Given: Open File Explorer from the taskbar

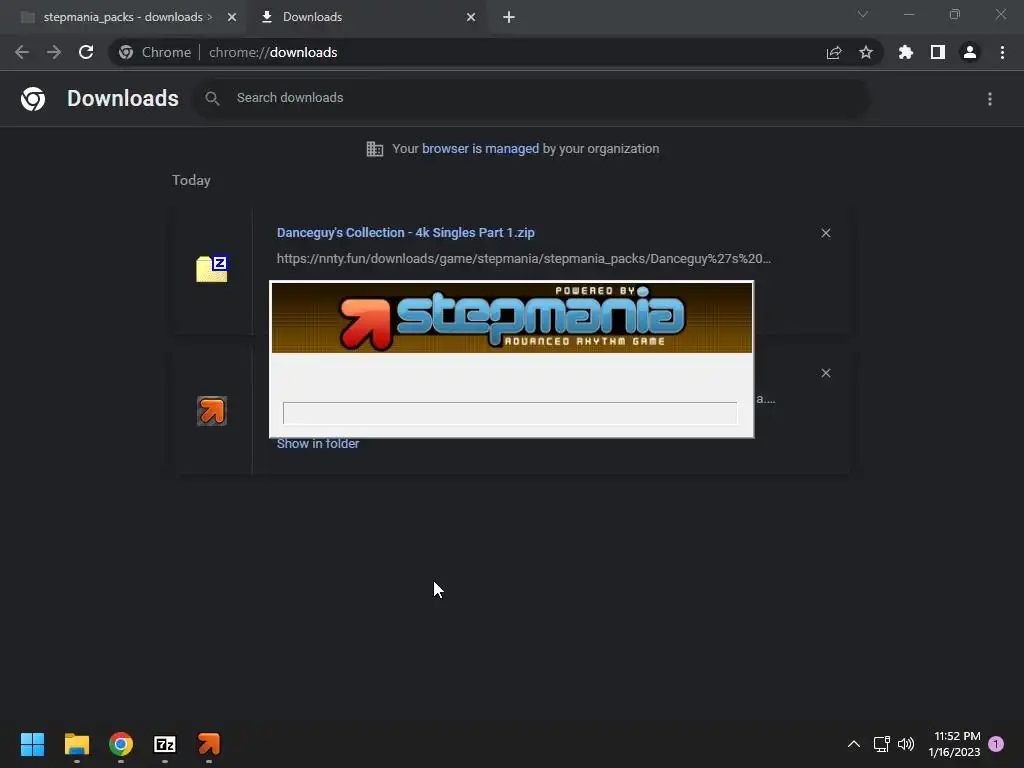Looking at the screenshot, I should (x=76, y=744).
